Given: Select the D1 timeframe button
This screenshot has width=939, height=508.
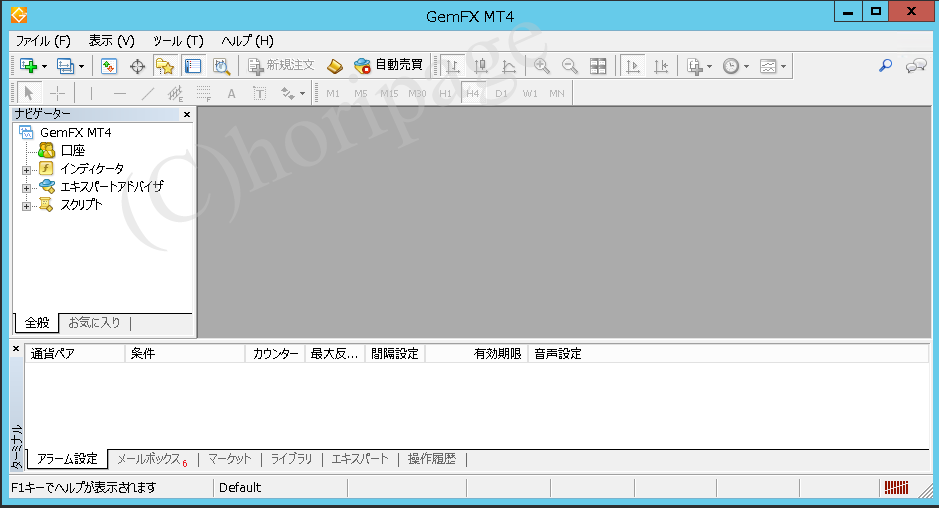Looking at the screenshot, I should [501, 93].
